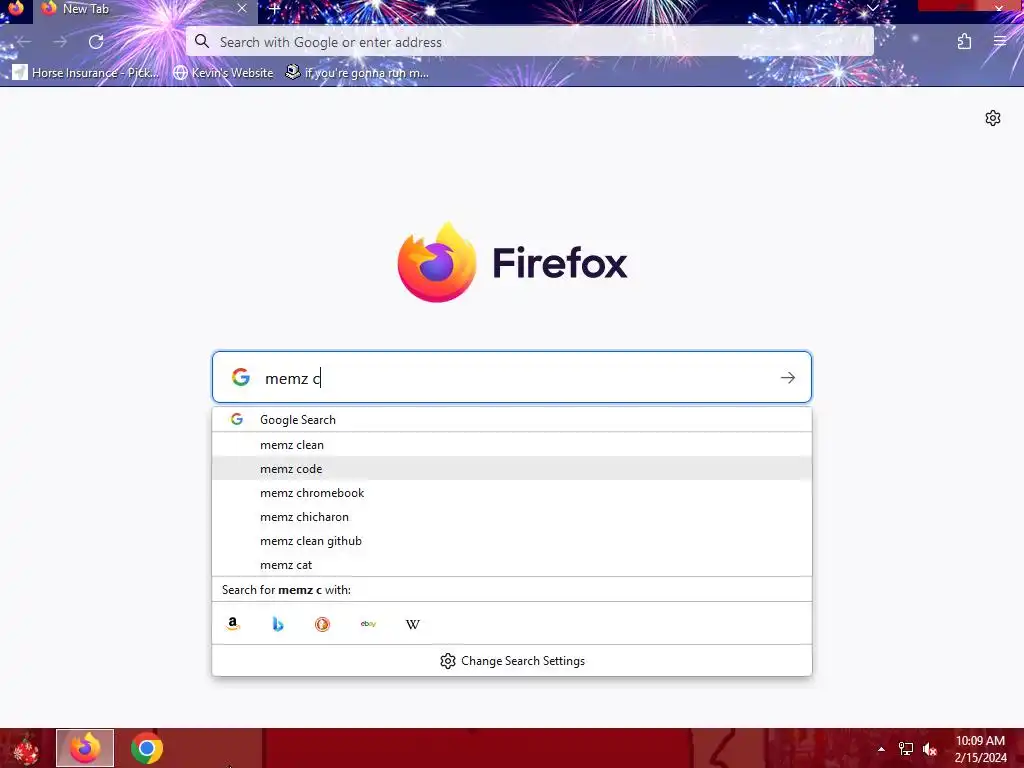Viewport: 1024px width, 768px height.
Task: Open the taskbar clock and date
Action: coord(980,749)
